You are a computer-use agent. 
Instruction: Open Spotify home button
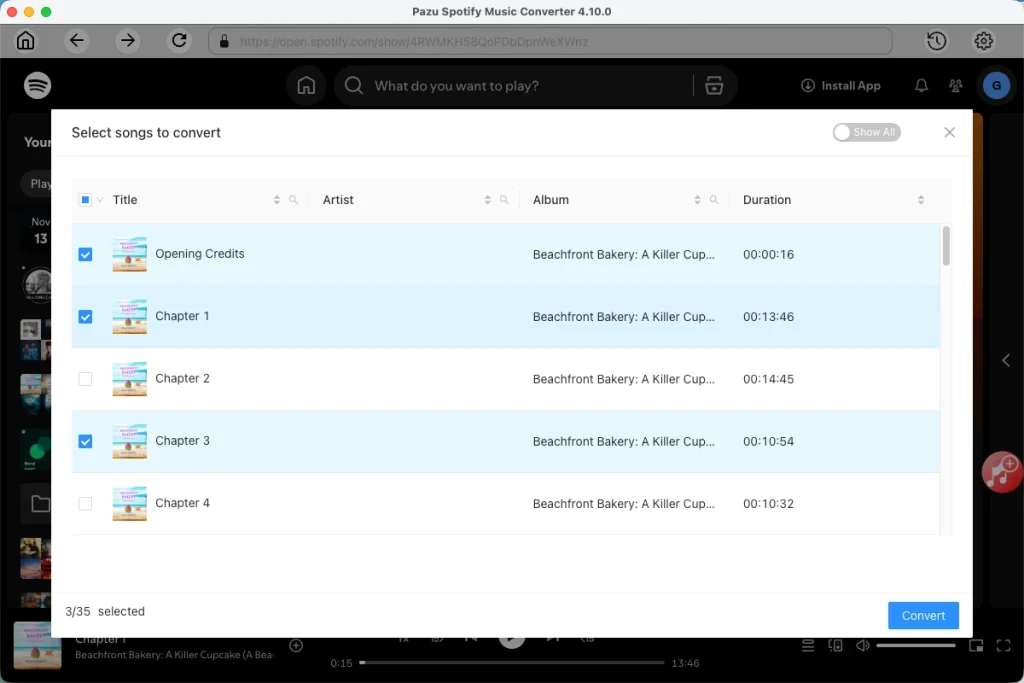(306, 86)
